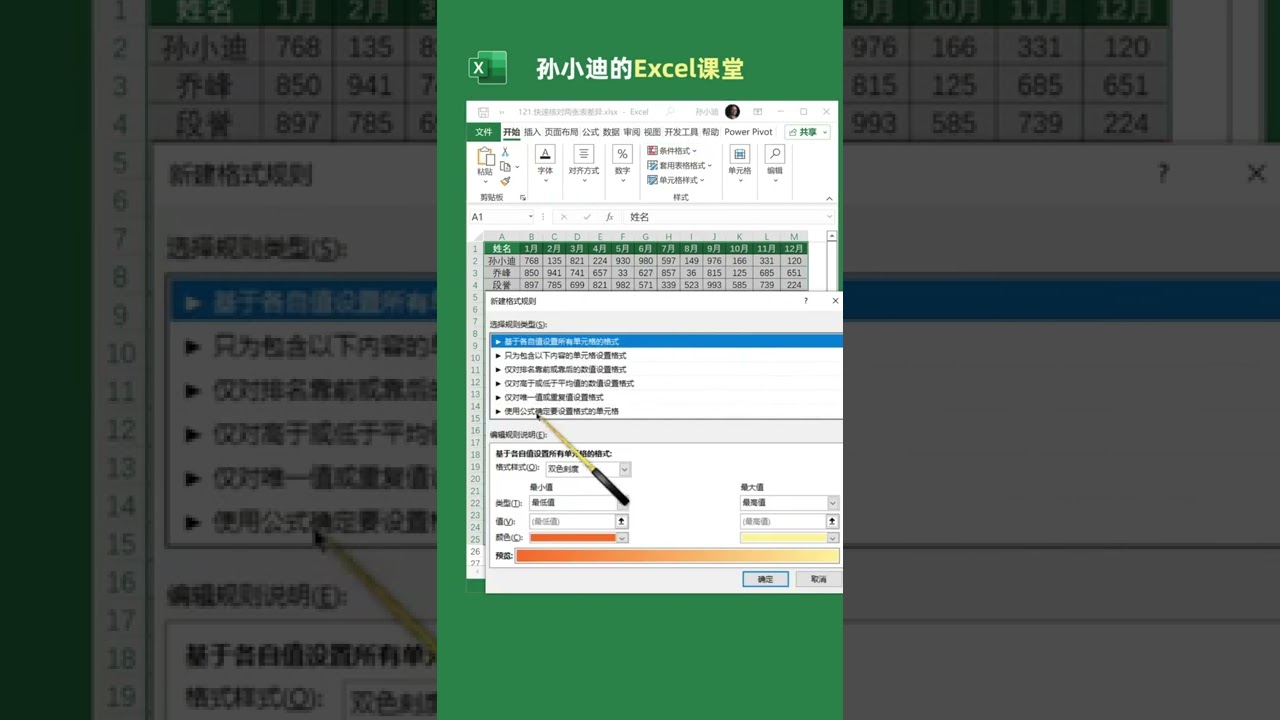Click the fx insert function icon
Screen dimensions: 1280x720
tap(608, 217)
